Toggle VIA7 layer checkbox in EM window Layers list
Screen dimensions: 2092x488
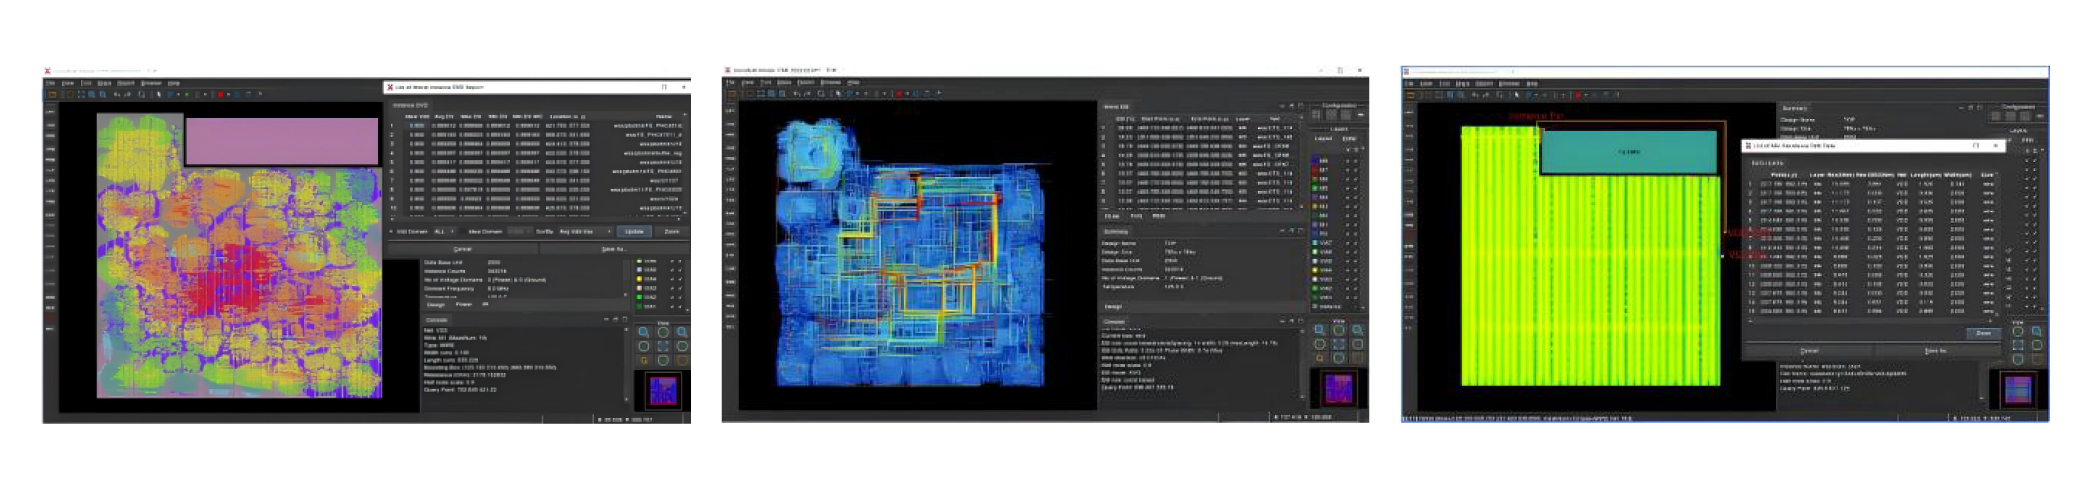click(x=1347, y=243)
